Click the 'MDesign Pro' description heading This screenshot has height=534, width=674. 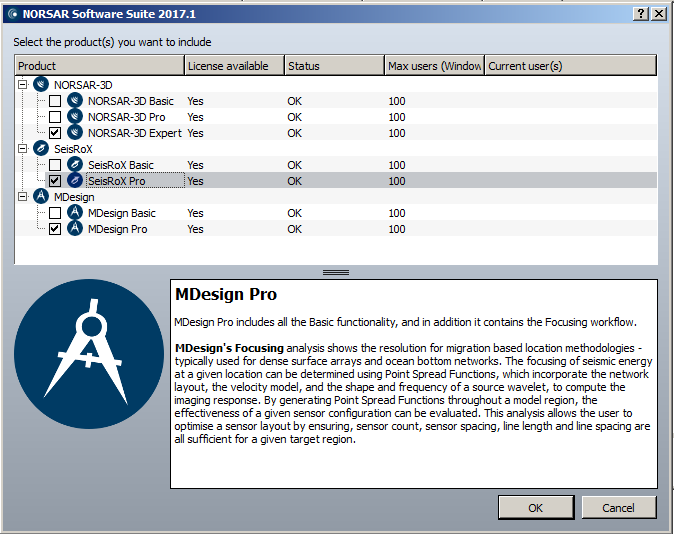point(226,295)
